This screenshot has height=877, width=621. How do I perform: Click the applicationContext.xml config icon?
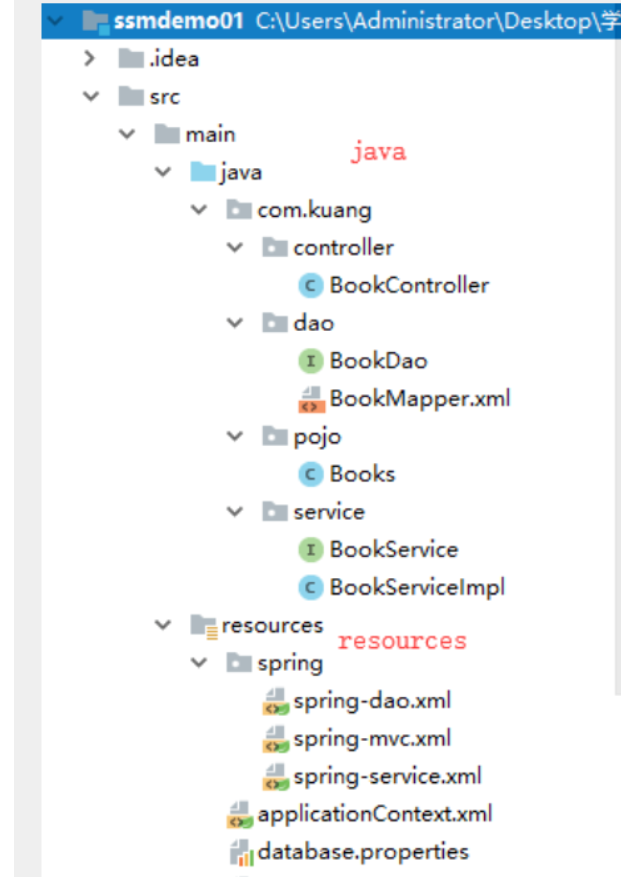(x=239, y=815)
